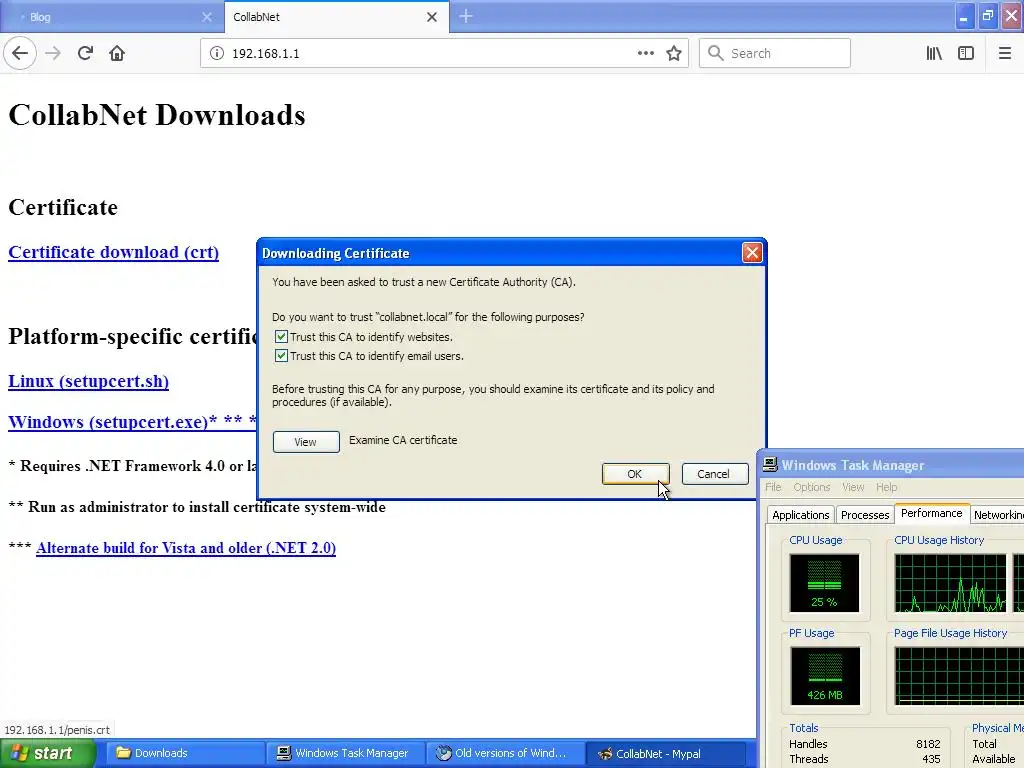
Task: Select CollabNet - Mypal taskbar button
Action: [x=666, y=754]
